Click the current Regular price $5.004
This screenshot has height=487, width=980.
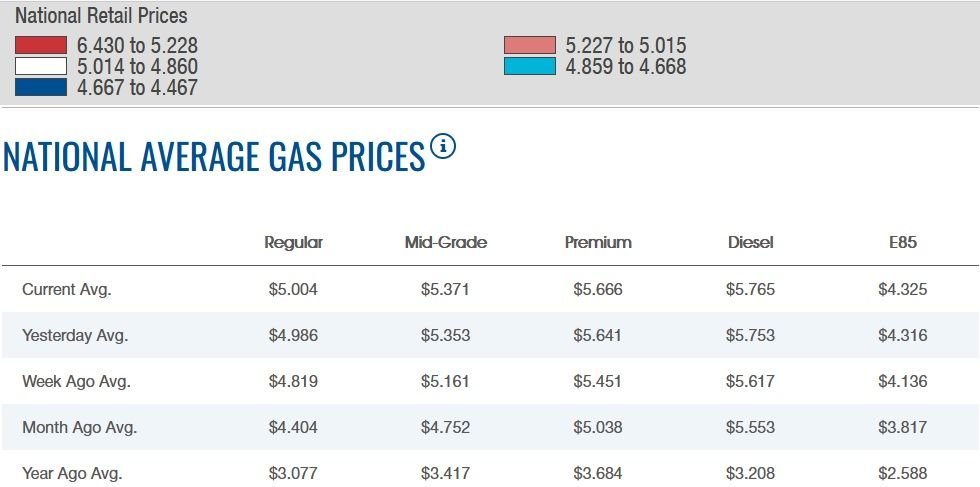pos(293,290)
